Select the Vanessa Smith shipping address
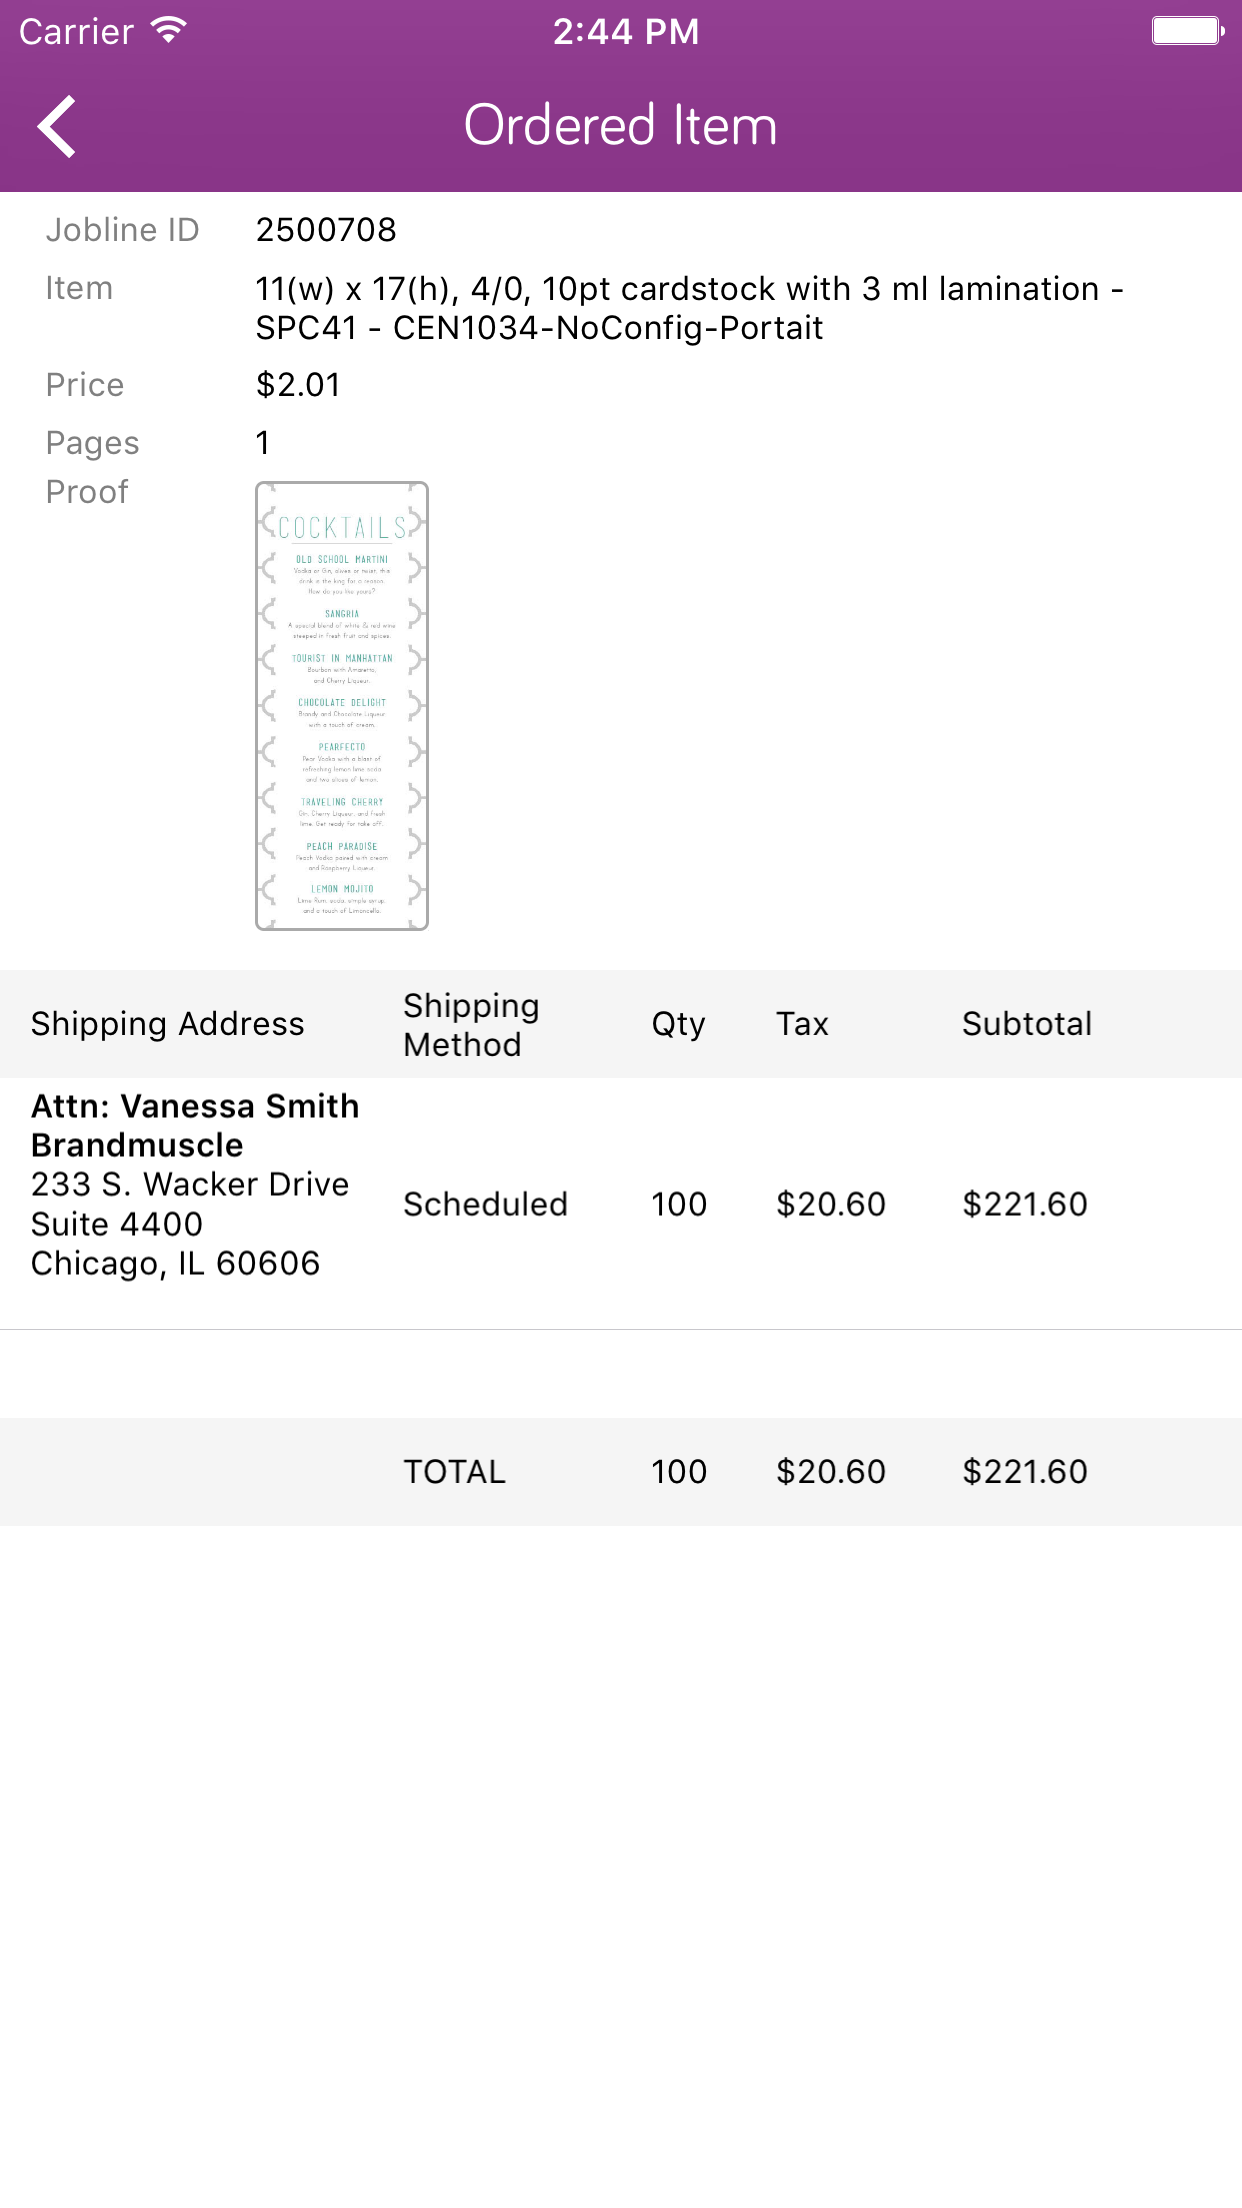 [195, 1185]
